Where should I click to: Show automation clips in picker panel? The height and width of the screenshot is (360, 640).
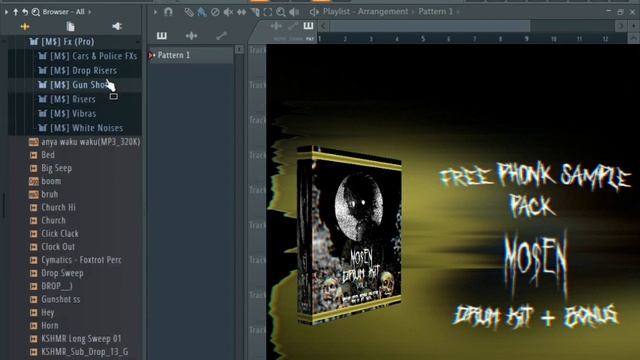pyautogui.click(x=221, y=36)
